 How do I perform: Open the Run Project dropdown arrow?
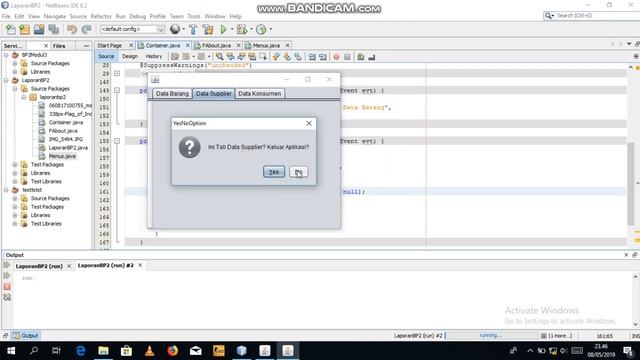[x=232, y=29]
